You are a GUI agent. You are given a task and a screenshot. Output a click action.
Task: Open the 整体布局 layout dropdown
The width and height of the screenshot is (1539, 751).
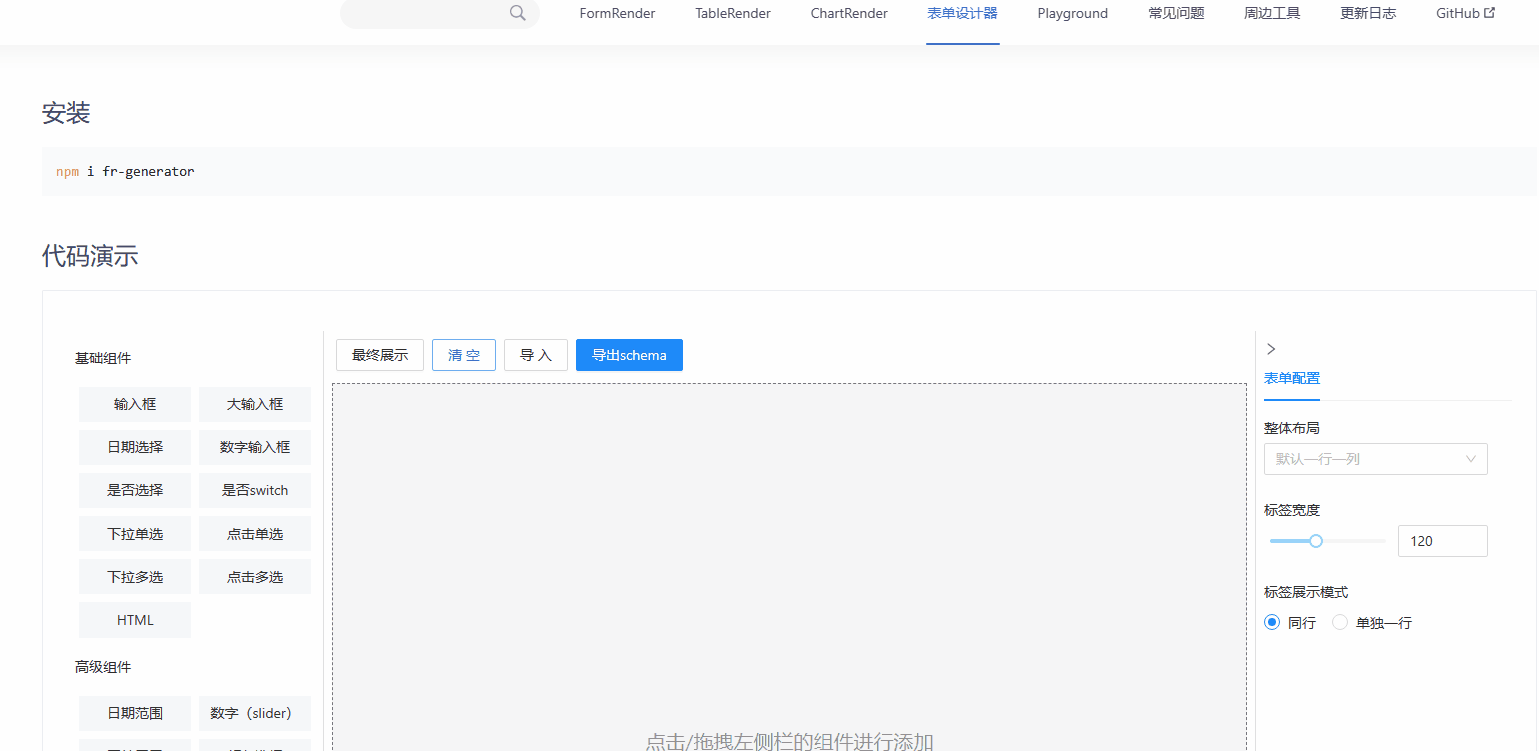tap(1375, 458)
